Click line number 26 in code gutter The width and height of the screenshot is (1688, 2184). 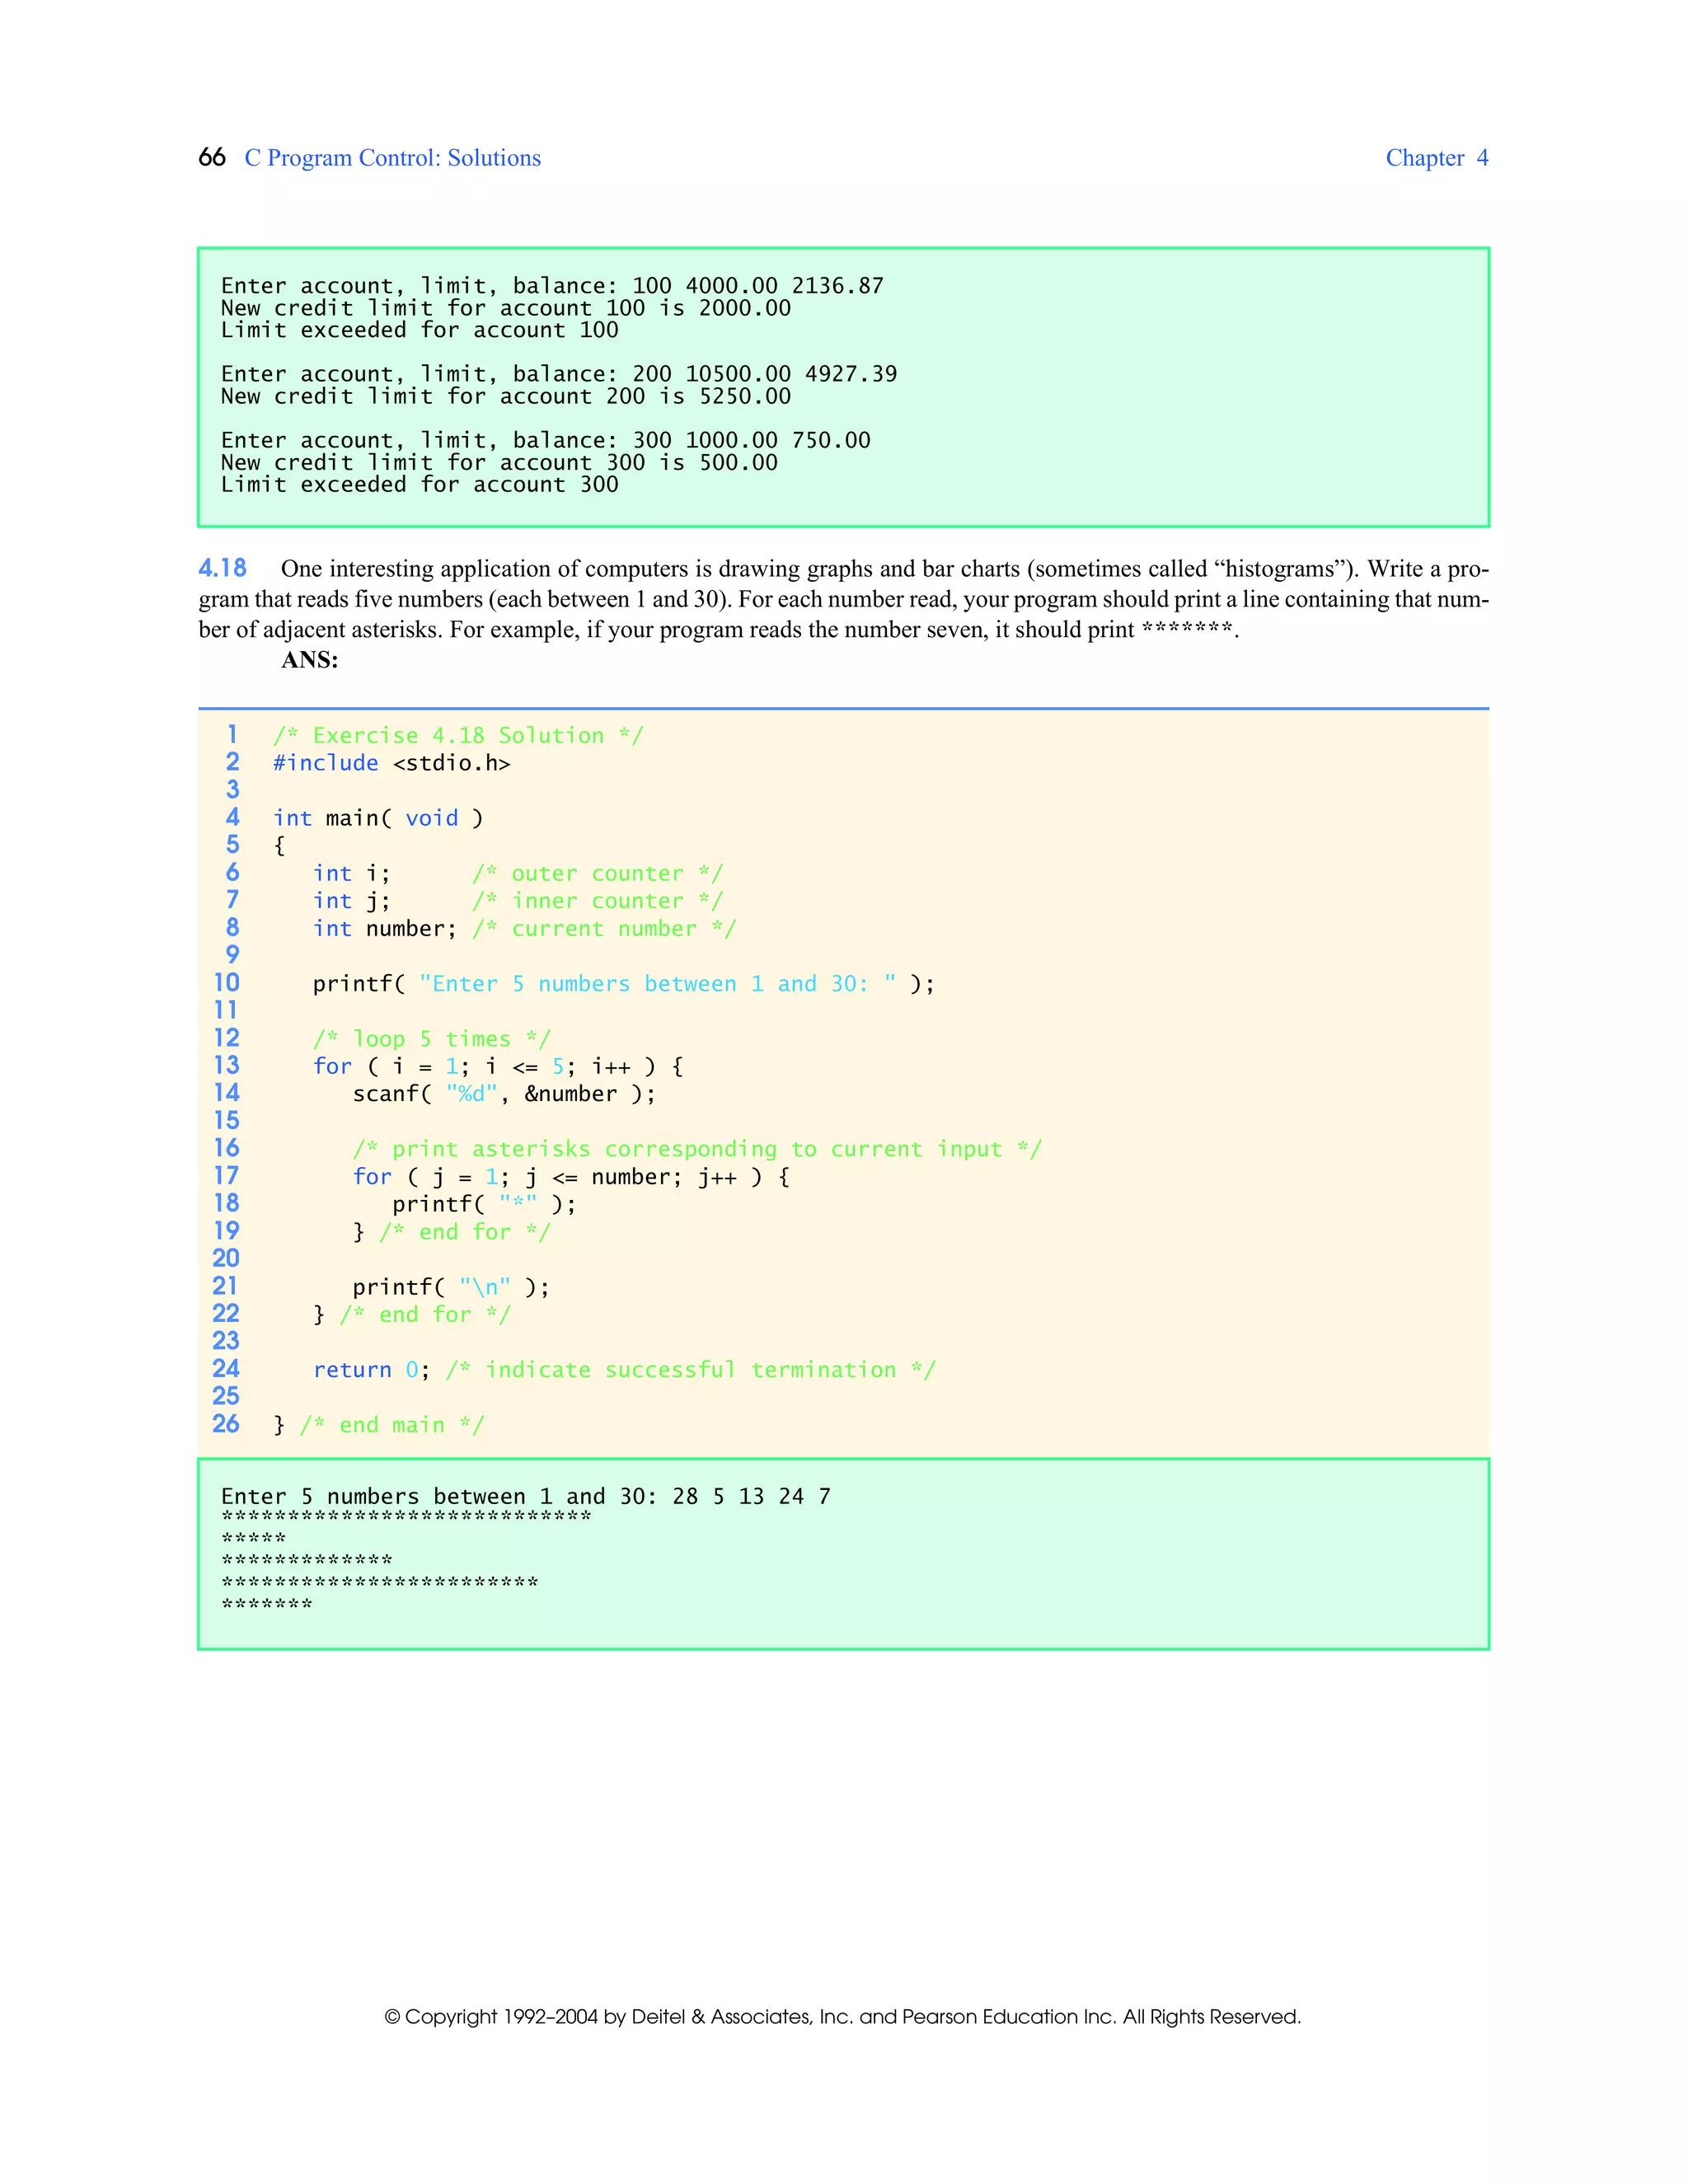(x=226, y=1424)
